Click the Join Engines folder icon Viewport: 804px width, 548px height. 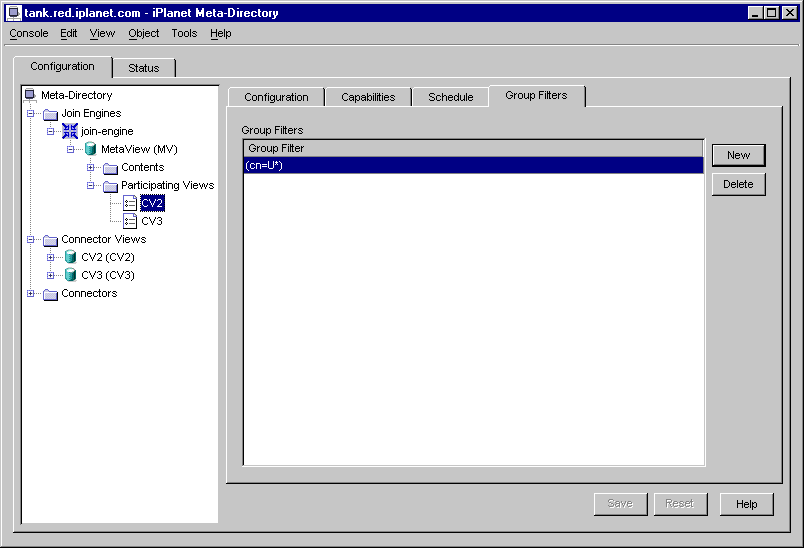[50, 113]
